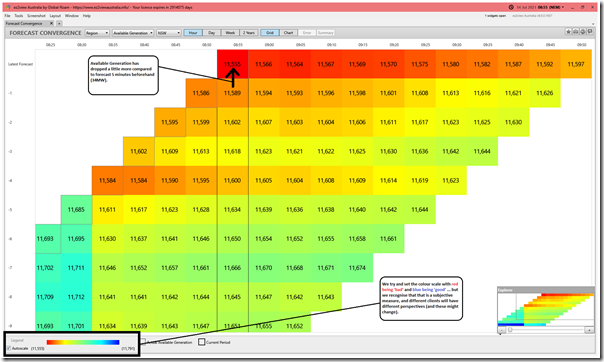Click the cell showing 11,586
Viewport: 604px width, 362px height.
pyautogui.click(x=201, y=93)
